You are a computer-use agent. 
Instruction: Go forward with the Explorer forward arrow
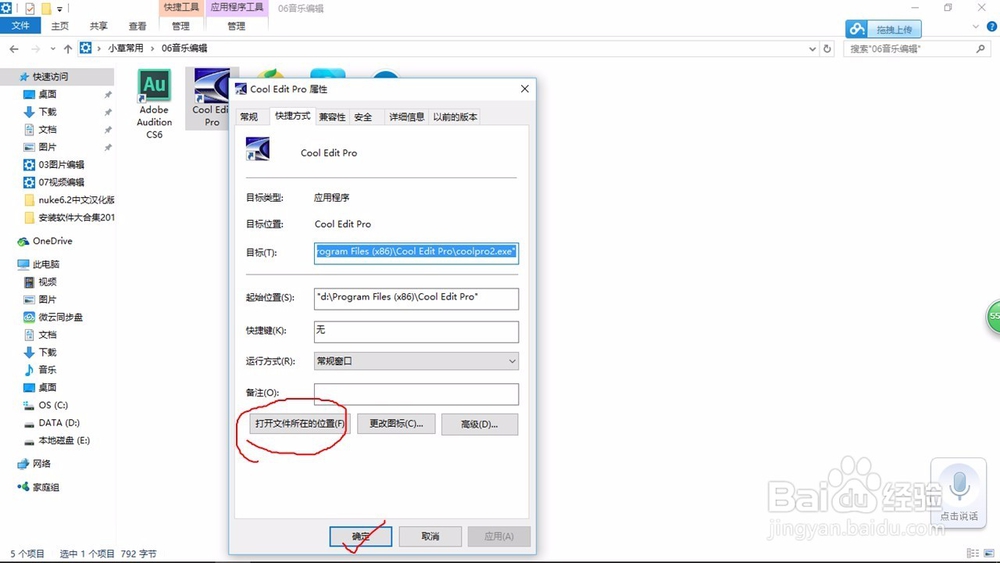pos(36,48)
